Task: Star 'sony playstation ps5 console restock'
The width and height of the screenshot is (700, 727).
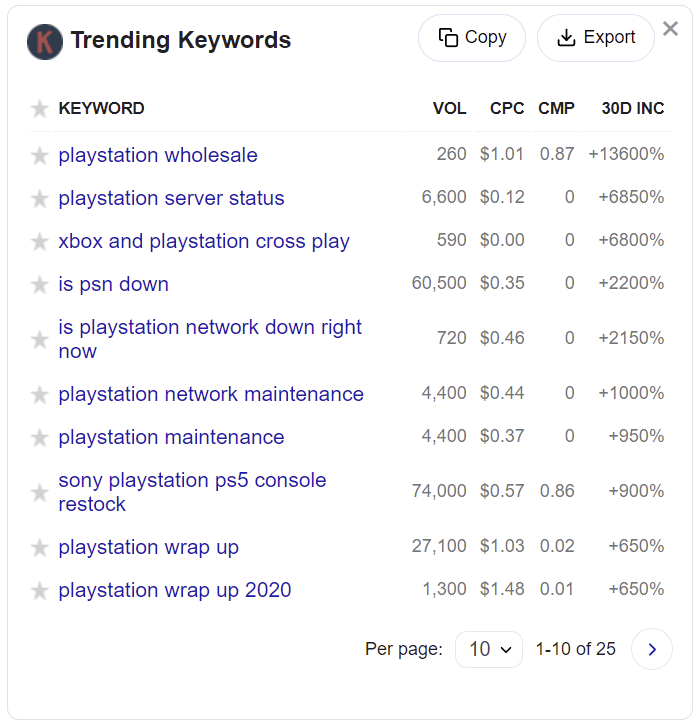Action: click(40, 493)
